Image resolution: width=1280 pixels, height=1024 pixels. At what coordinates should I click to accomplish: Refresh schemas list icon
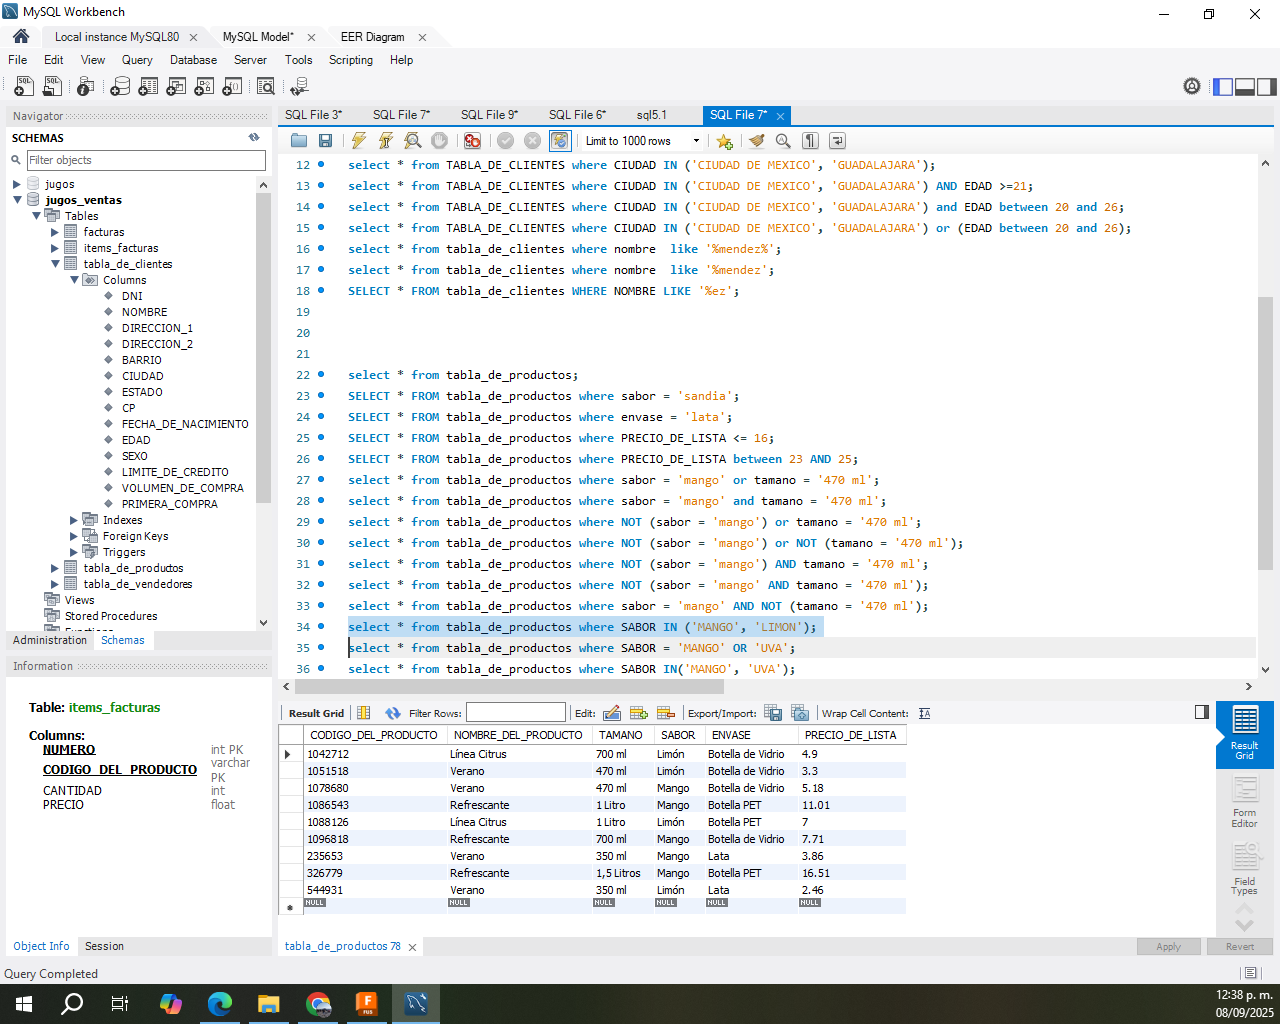[254, 137]
